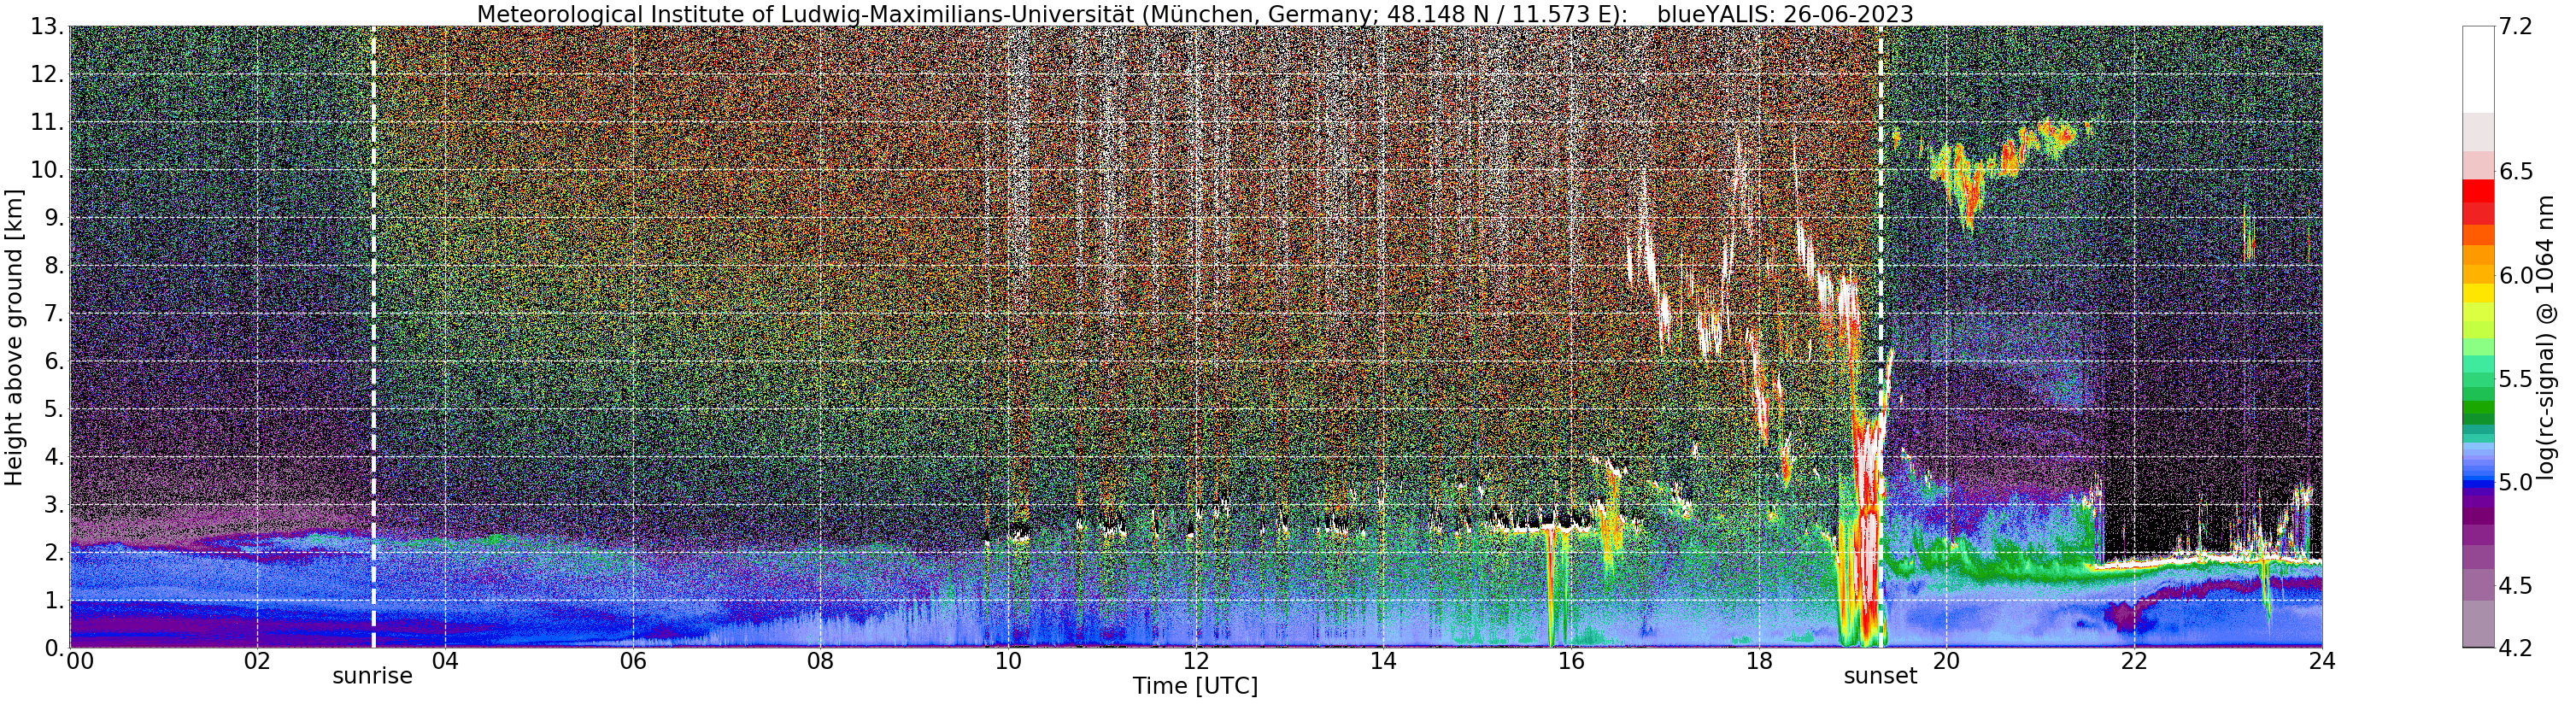Viewport: 2576px width, 704px height.
Task: Click the height-axis tick label '9.'
Action: click(53, 218)
